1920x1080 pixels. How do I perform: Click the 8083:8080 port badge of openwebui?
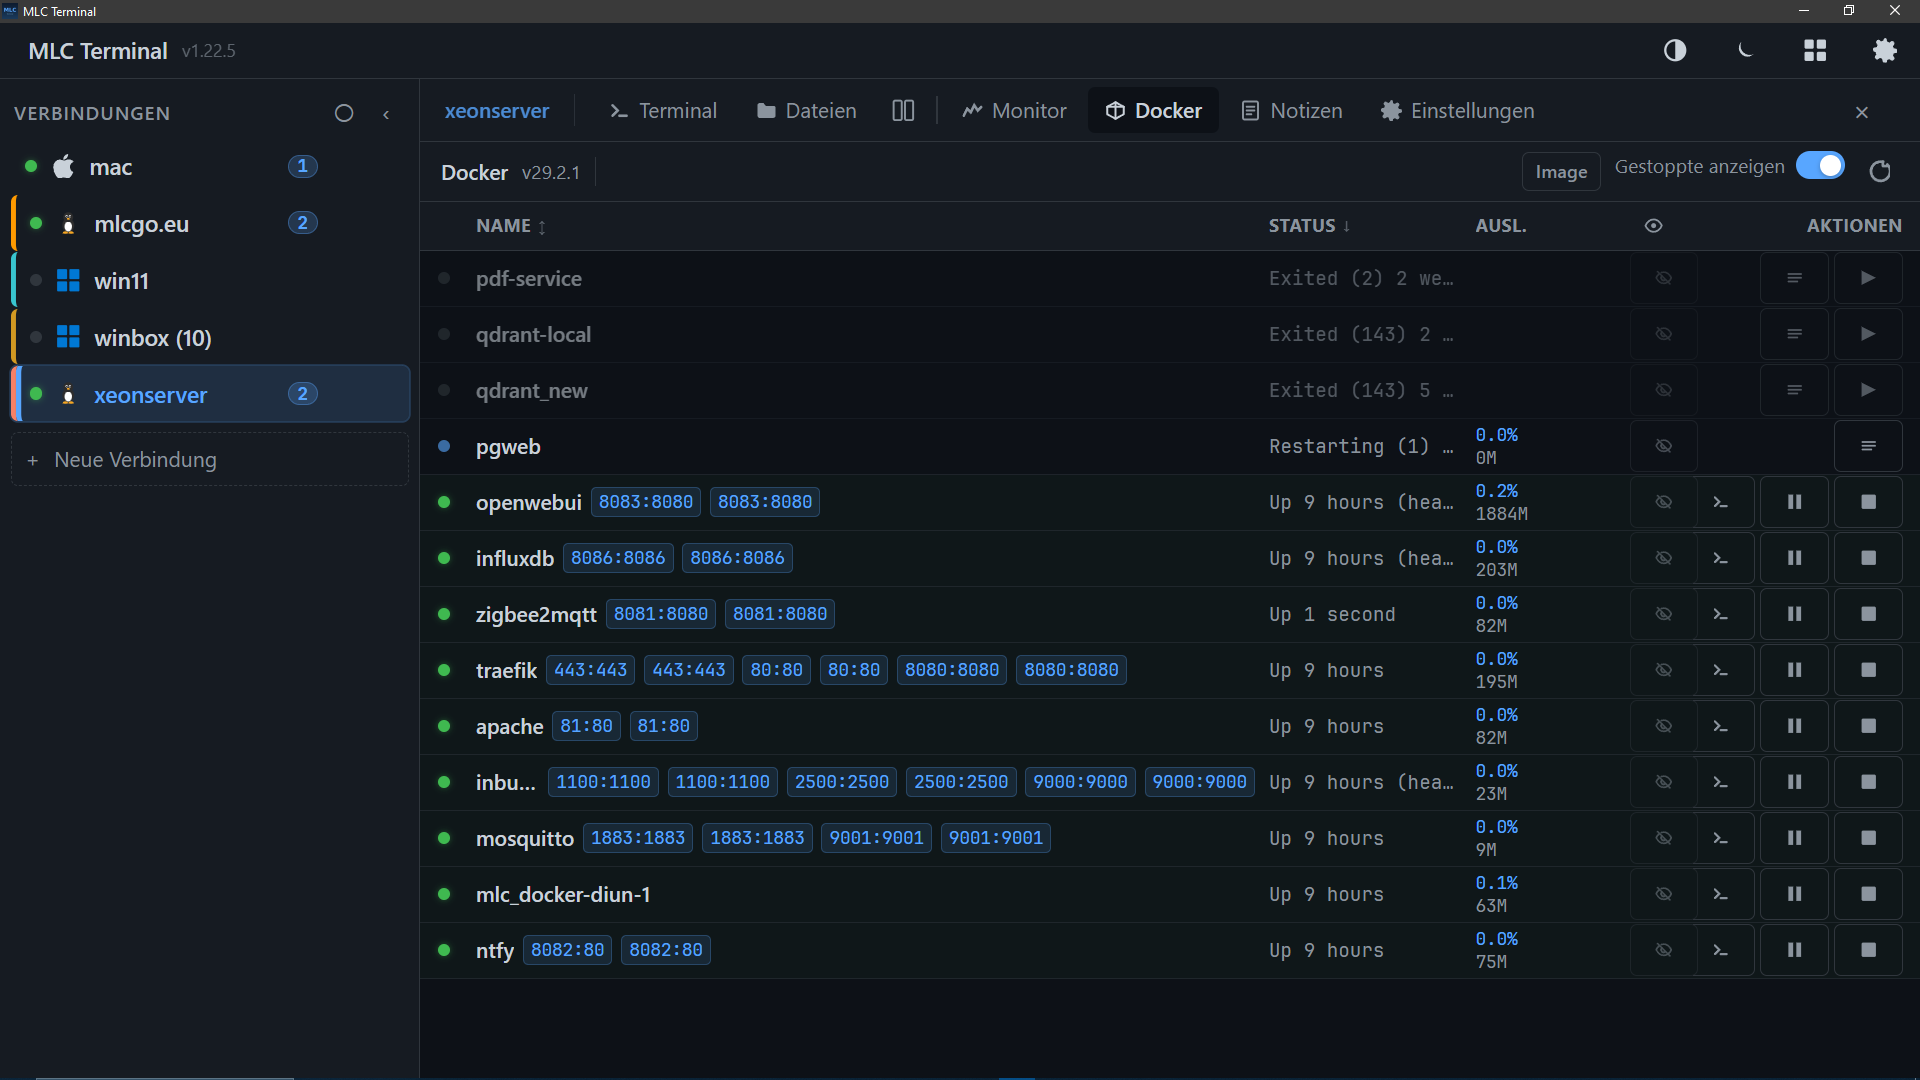(x=645, y=501)
